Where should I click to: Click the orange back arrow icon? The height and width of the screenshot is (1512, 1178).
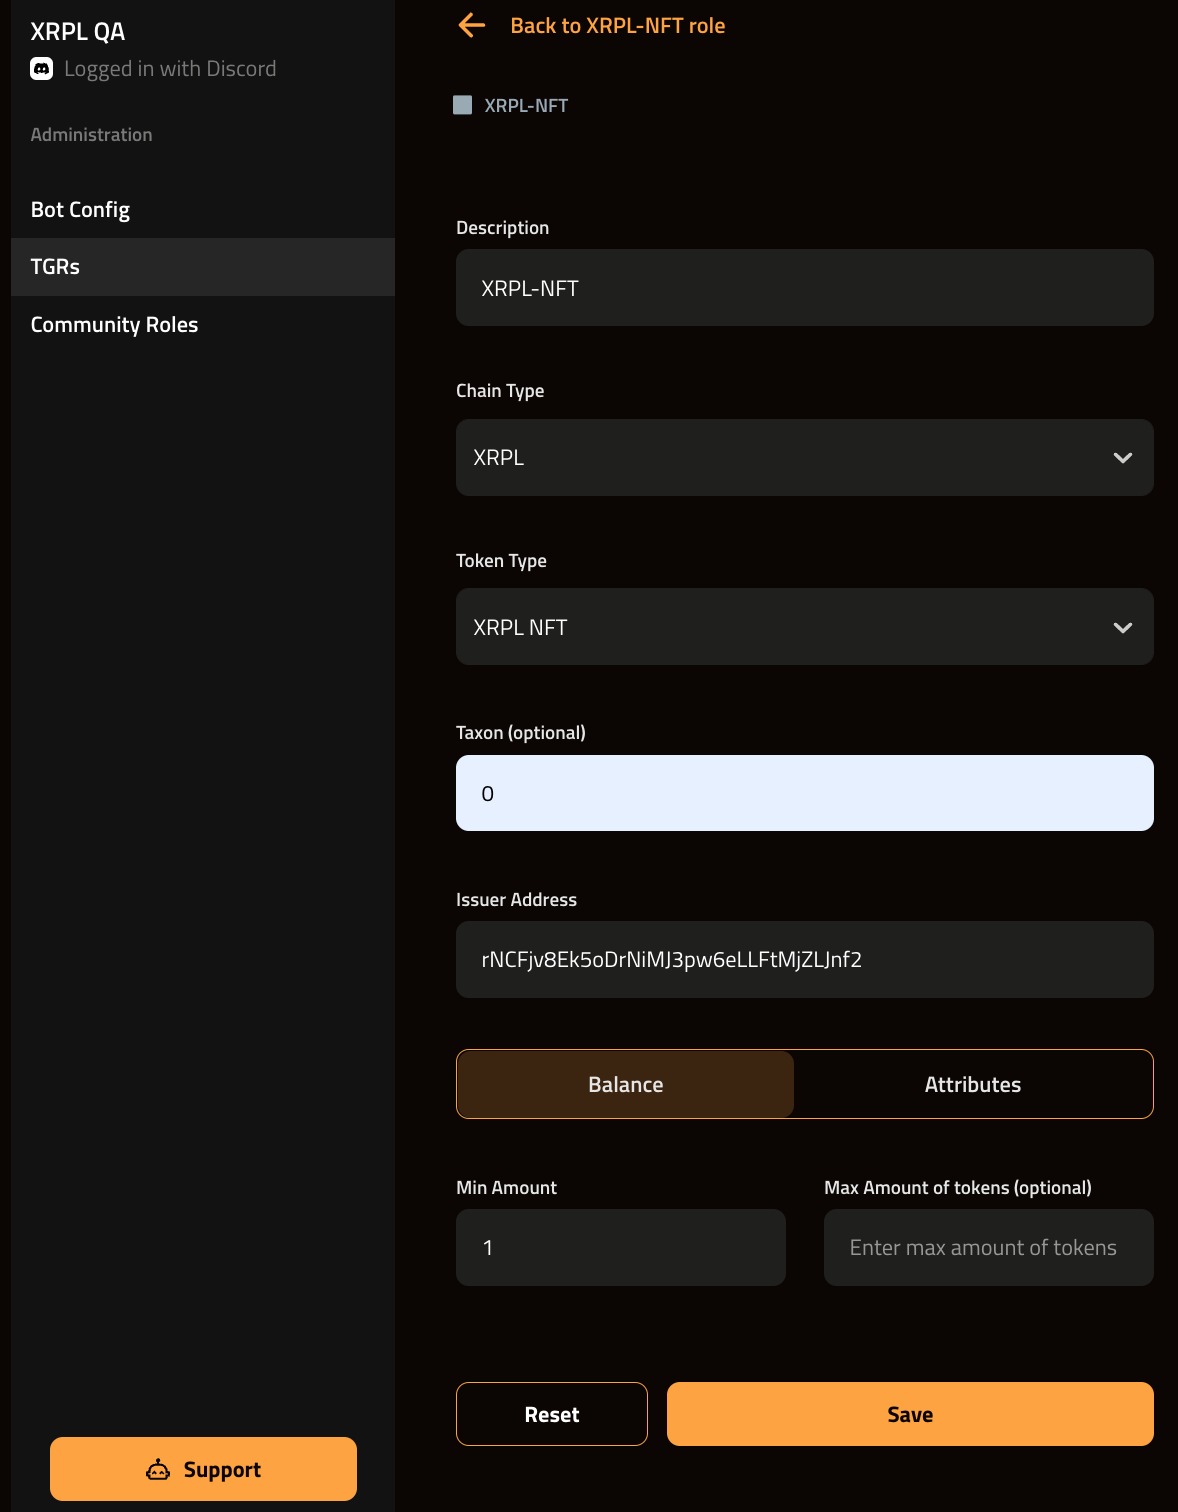point(471,26)
